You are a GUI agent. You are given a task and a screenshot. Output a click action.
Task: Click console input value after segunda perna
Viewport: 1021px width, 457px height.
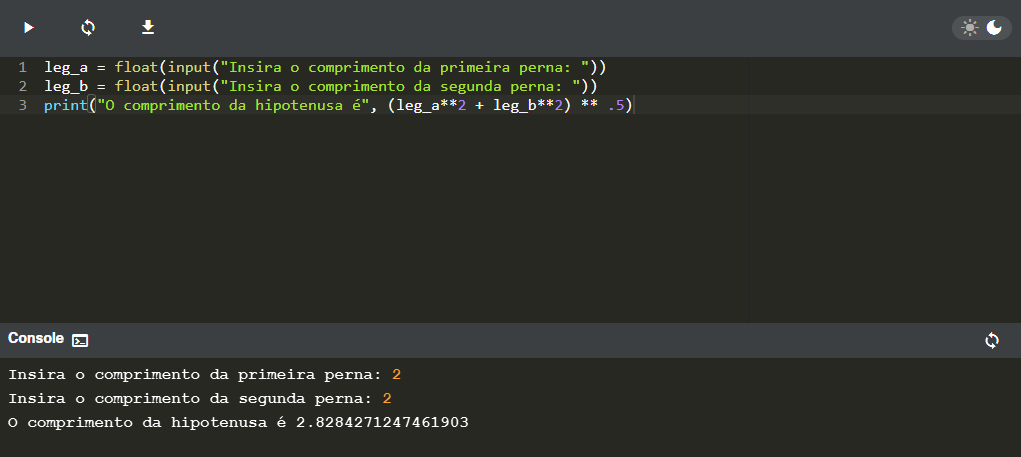point(387,398)
